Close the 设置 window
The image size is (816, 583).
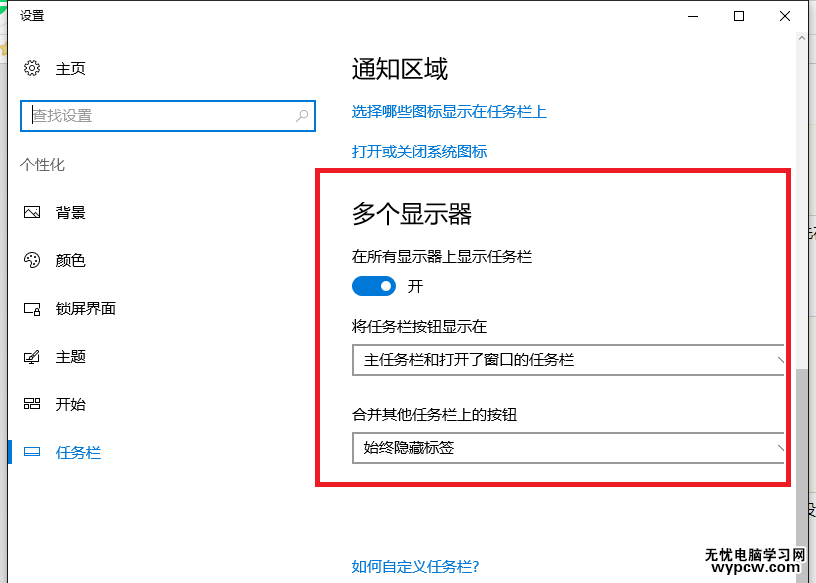coord(785,16)
